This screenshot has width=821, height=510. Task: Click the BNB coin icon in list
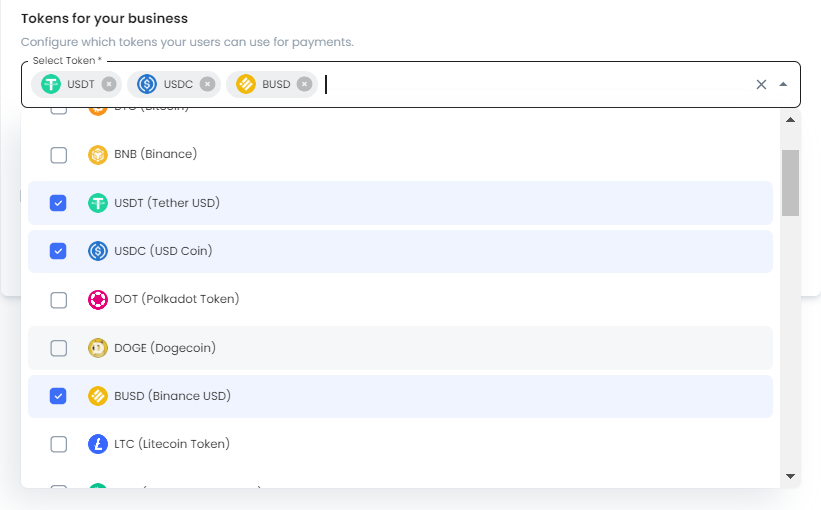[98, 155]
